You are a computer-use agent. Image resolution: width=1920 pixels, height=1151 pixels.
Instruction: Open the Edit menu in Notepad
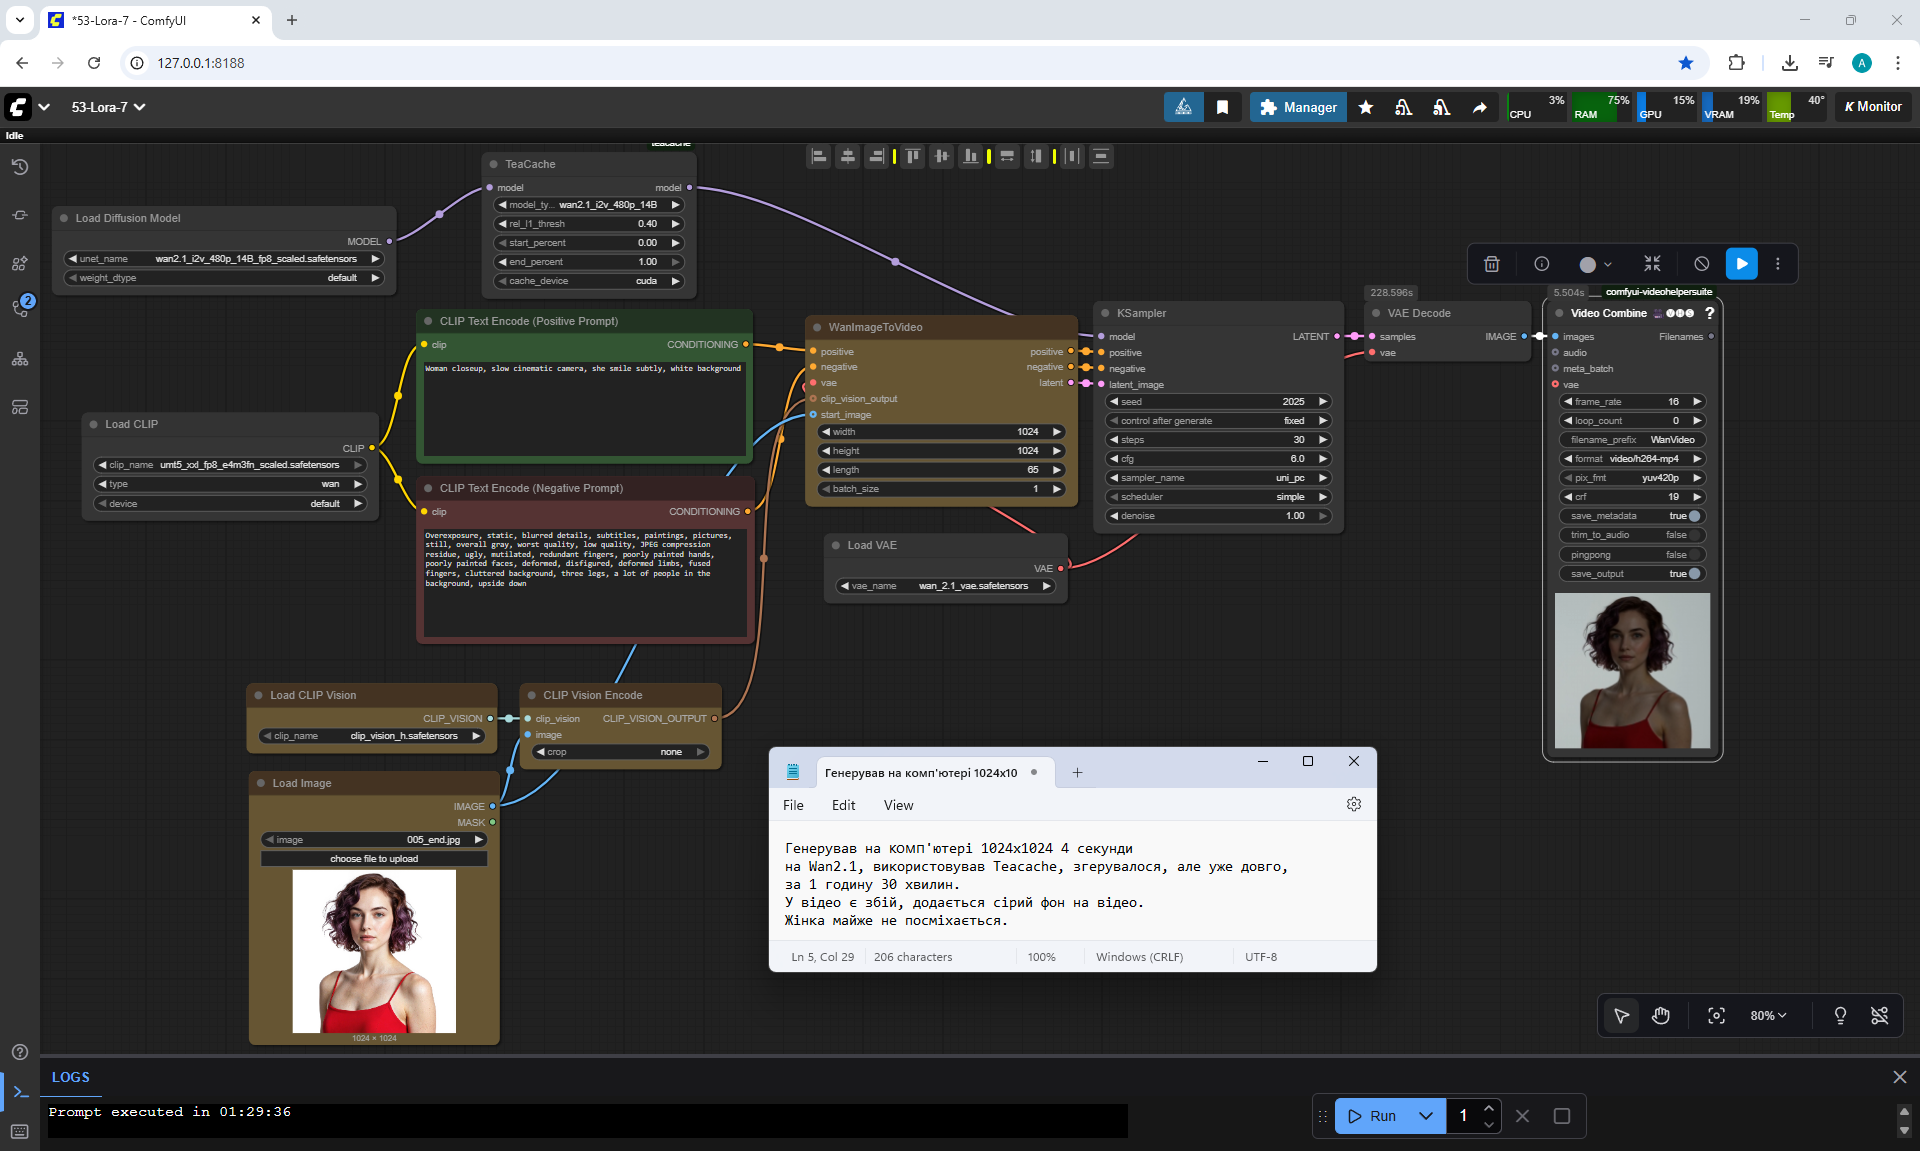click(x=843, y=805)
